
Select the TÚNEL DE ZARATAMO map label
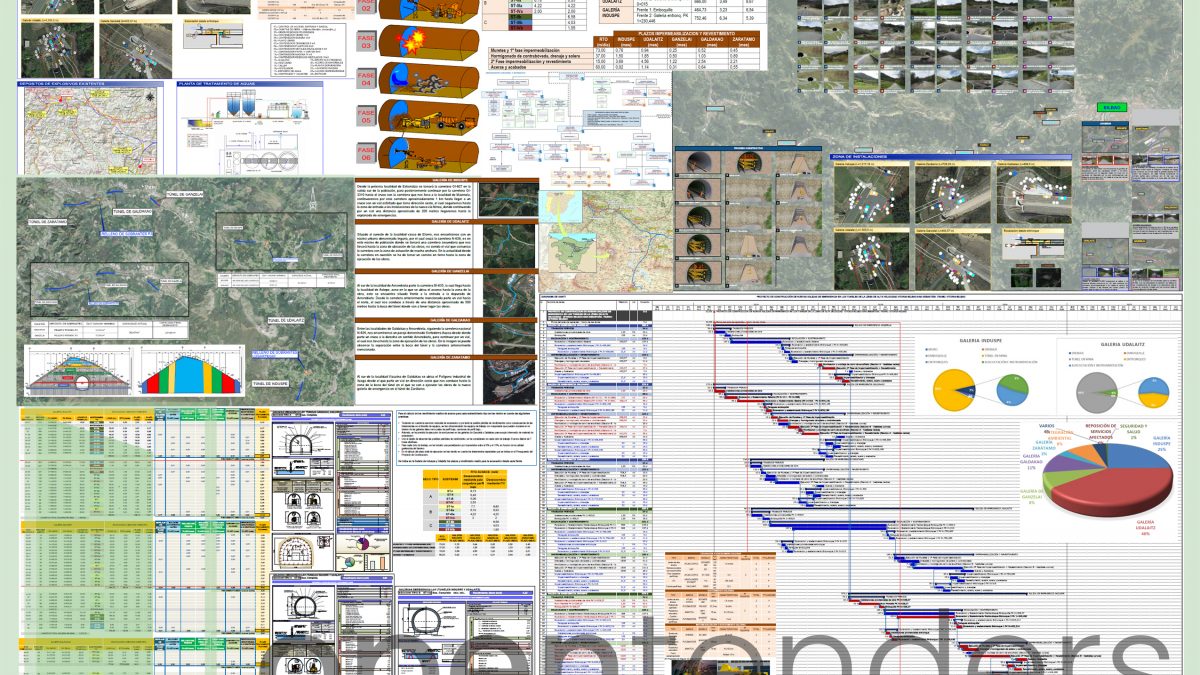pos(48,222)
